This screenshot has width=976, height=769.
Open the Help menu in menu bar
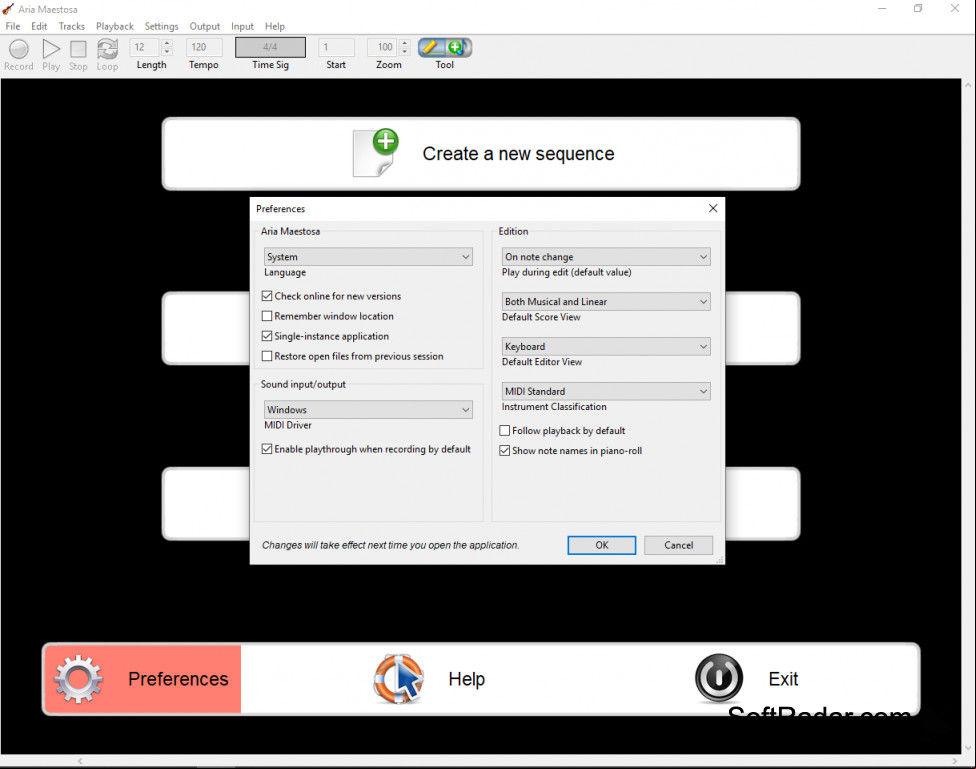[274, 26]
